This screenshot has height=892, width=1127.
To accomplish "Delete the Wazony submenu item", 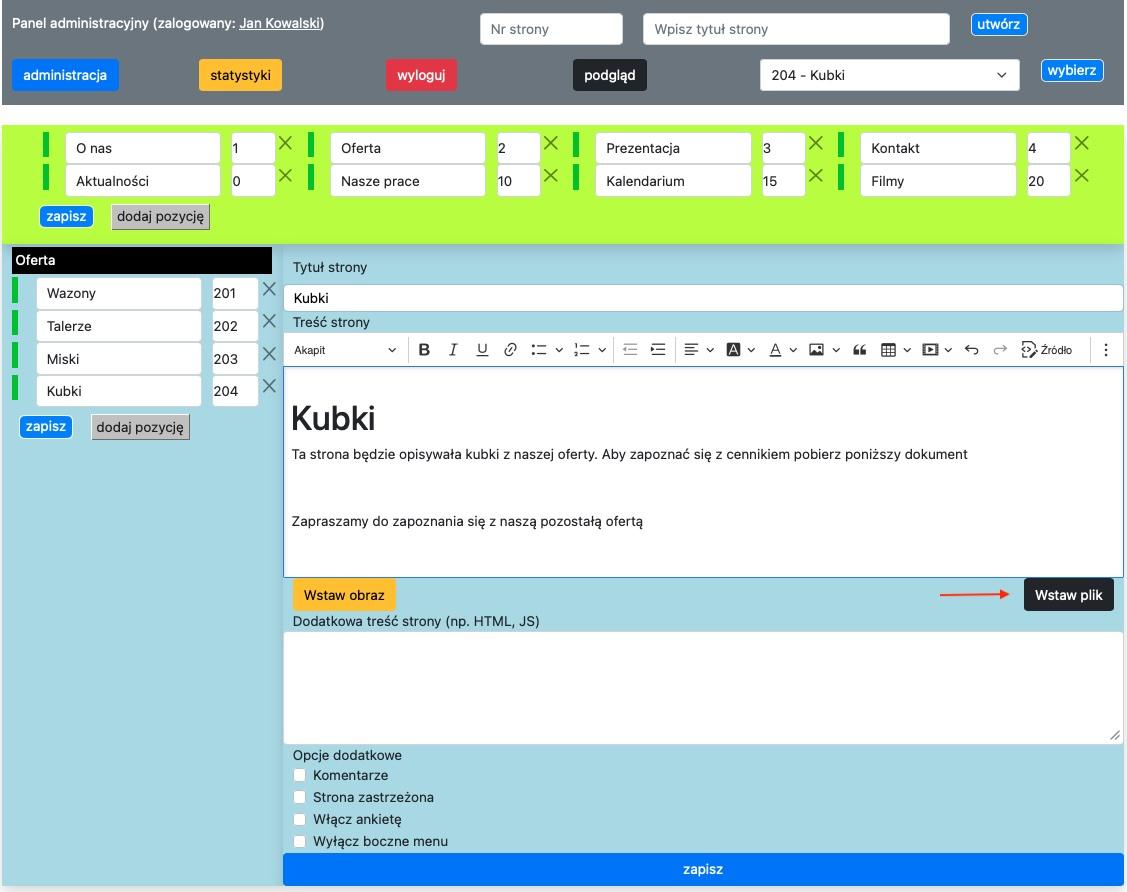I will (x=269, y=289).
